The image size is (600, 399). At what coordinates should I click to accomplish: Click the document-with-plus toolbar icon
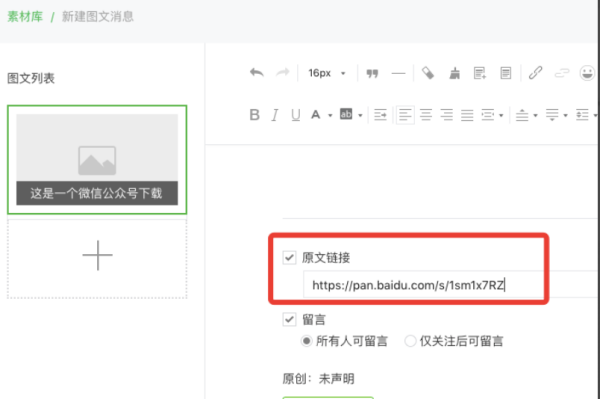tap(480, 73)
